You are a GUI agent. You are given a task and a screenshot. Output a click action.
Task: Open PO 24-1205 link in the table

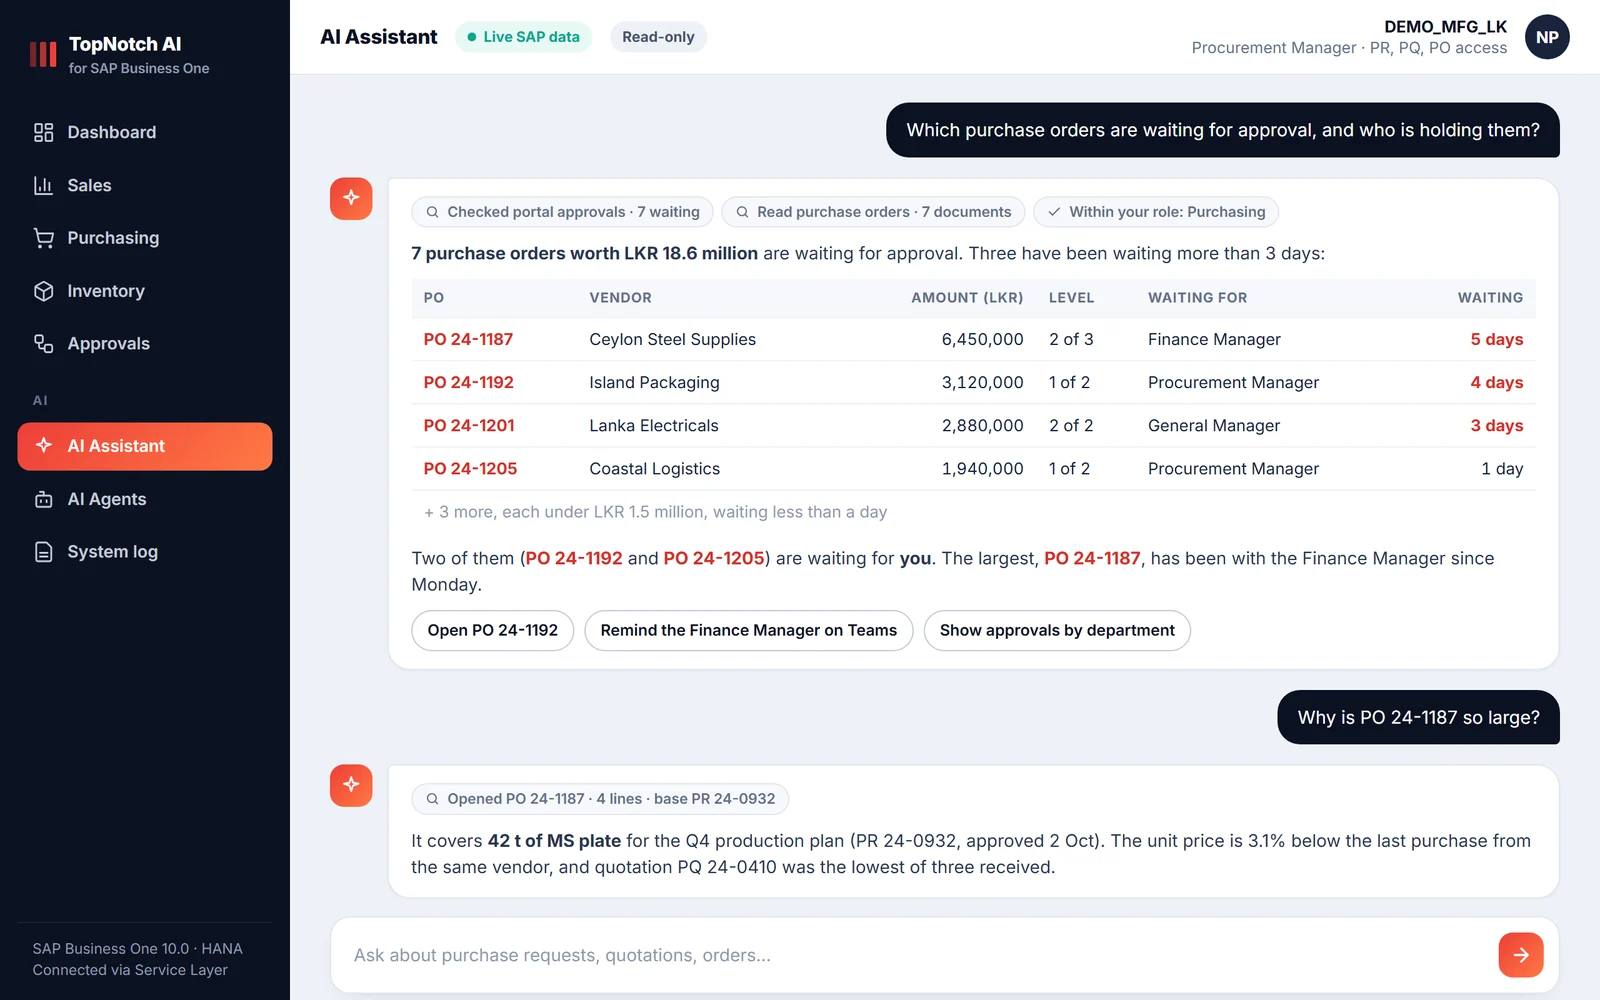point(470,469)
